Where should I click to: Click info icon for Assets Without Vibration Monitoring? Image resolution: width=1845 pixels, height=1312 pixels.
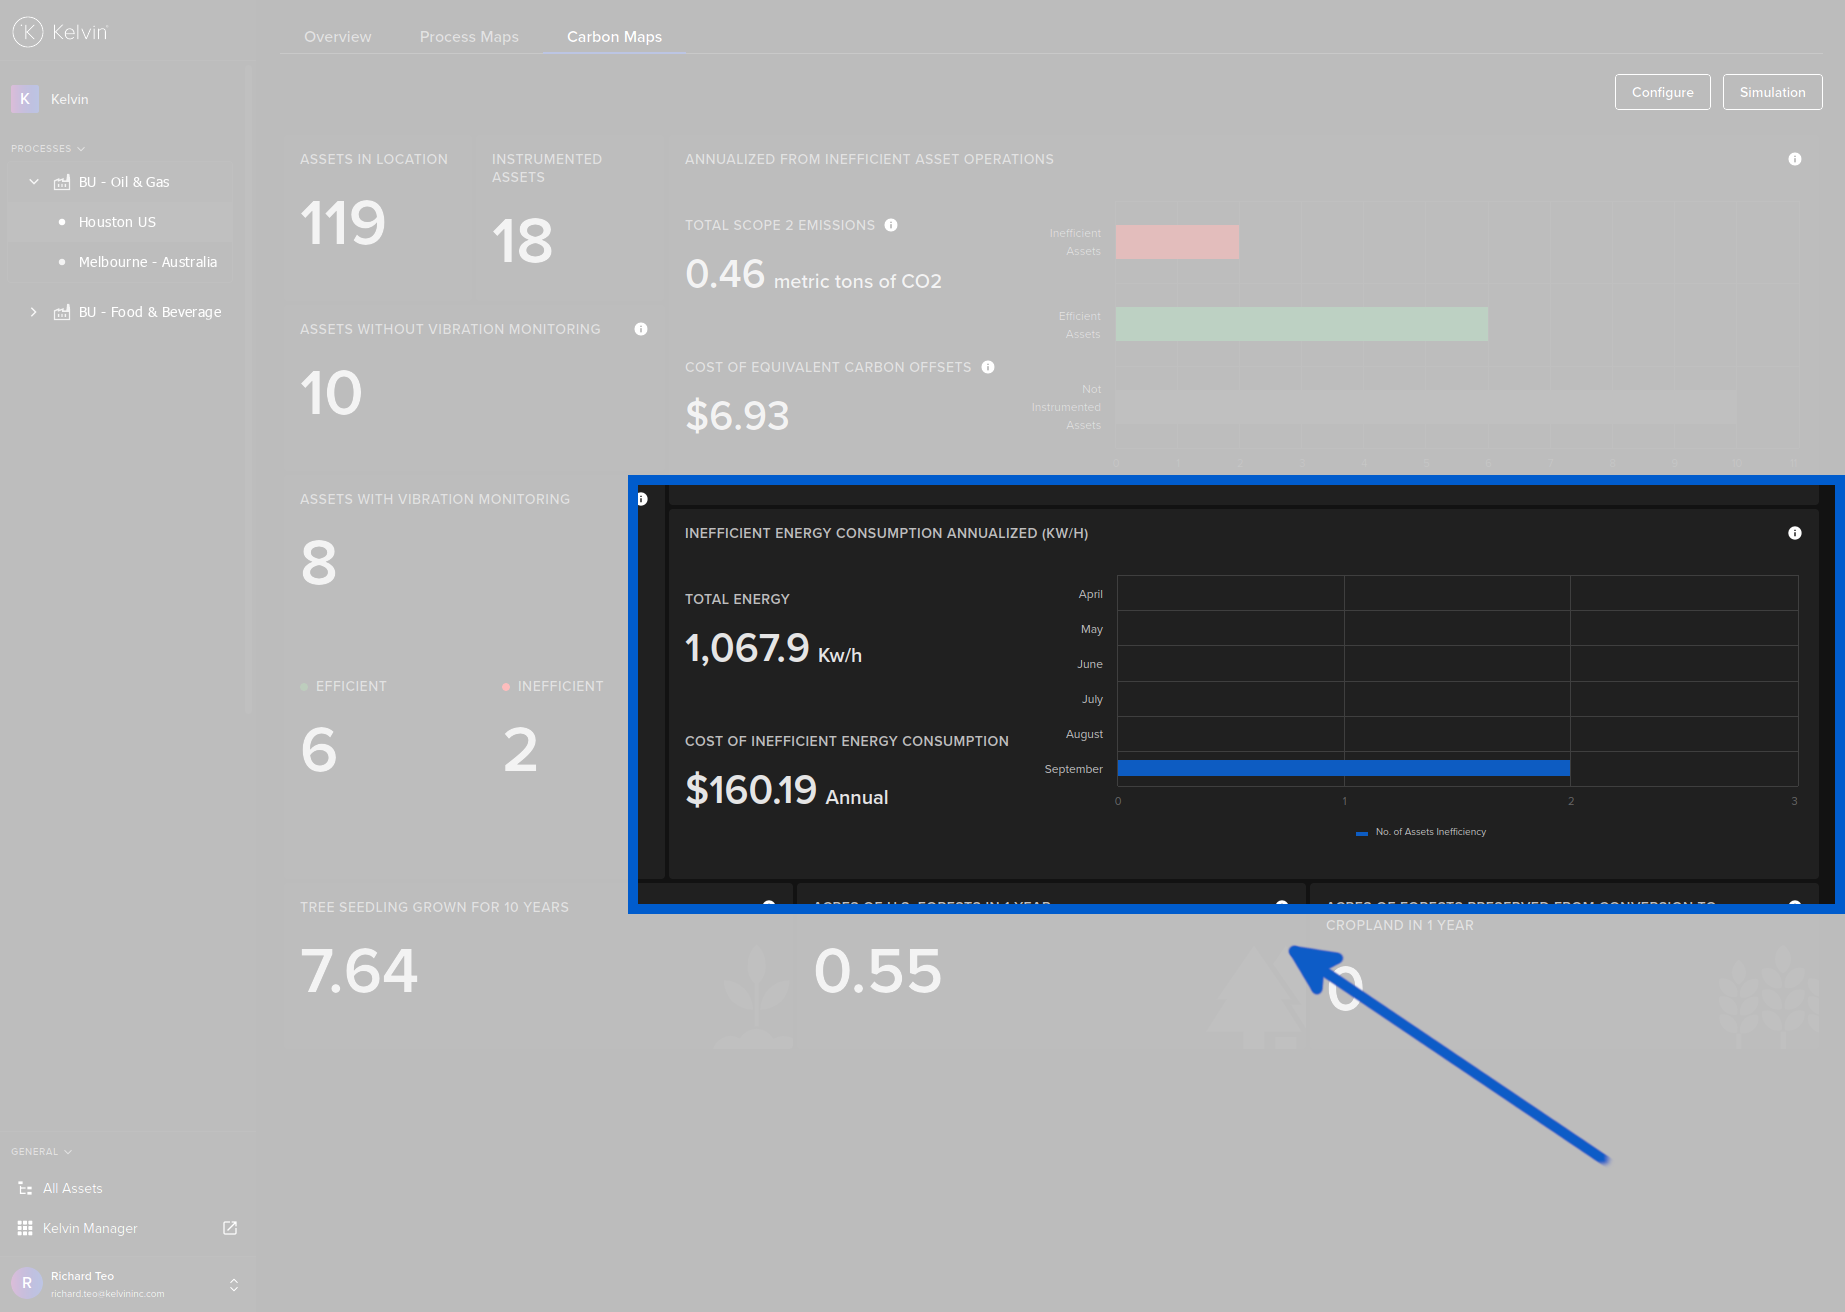click(641, 329)
